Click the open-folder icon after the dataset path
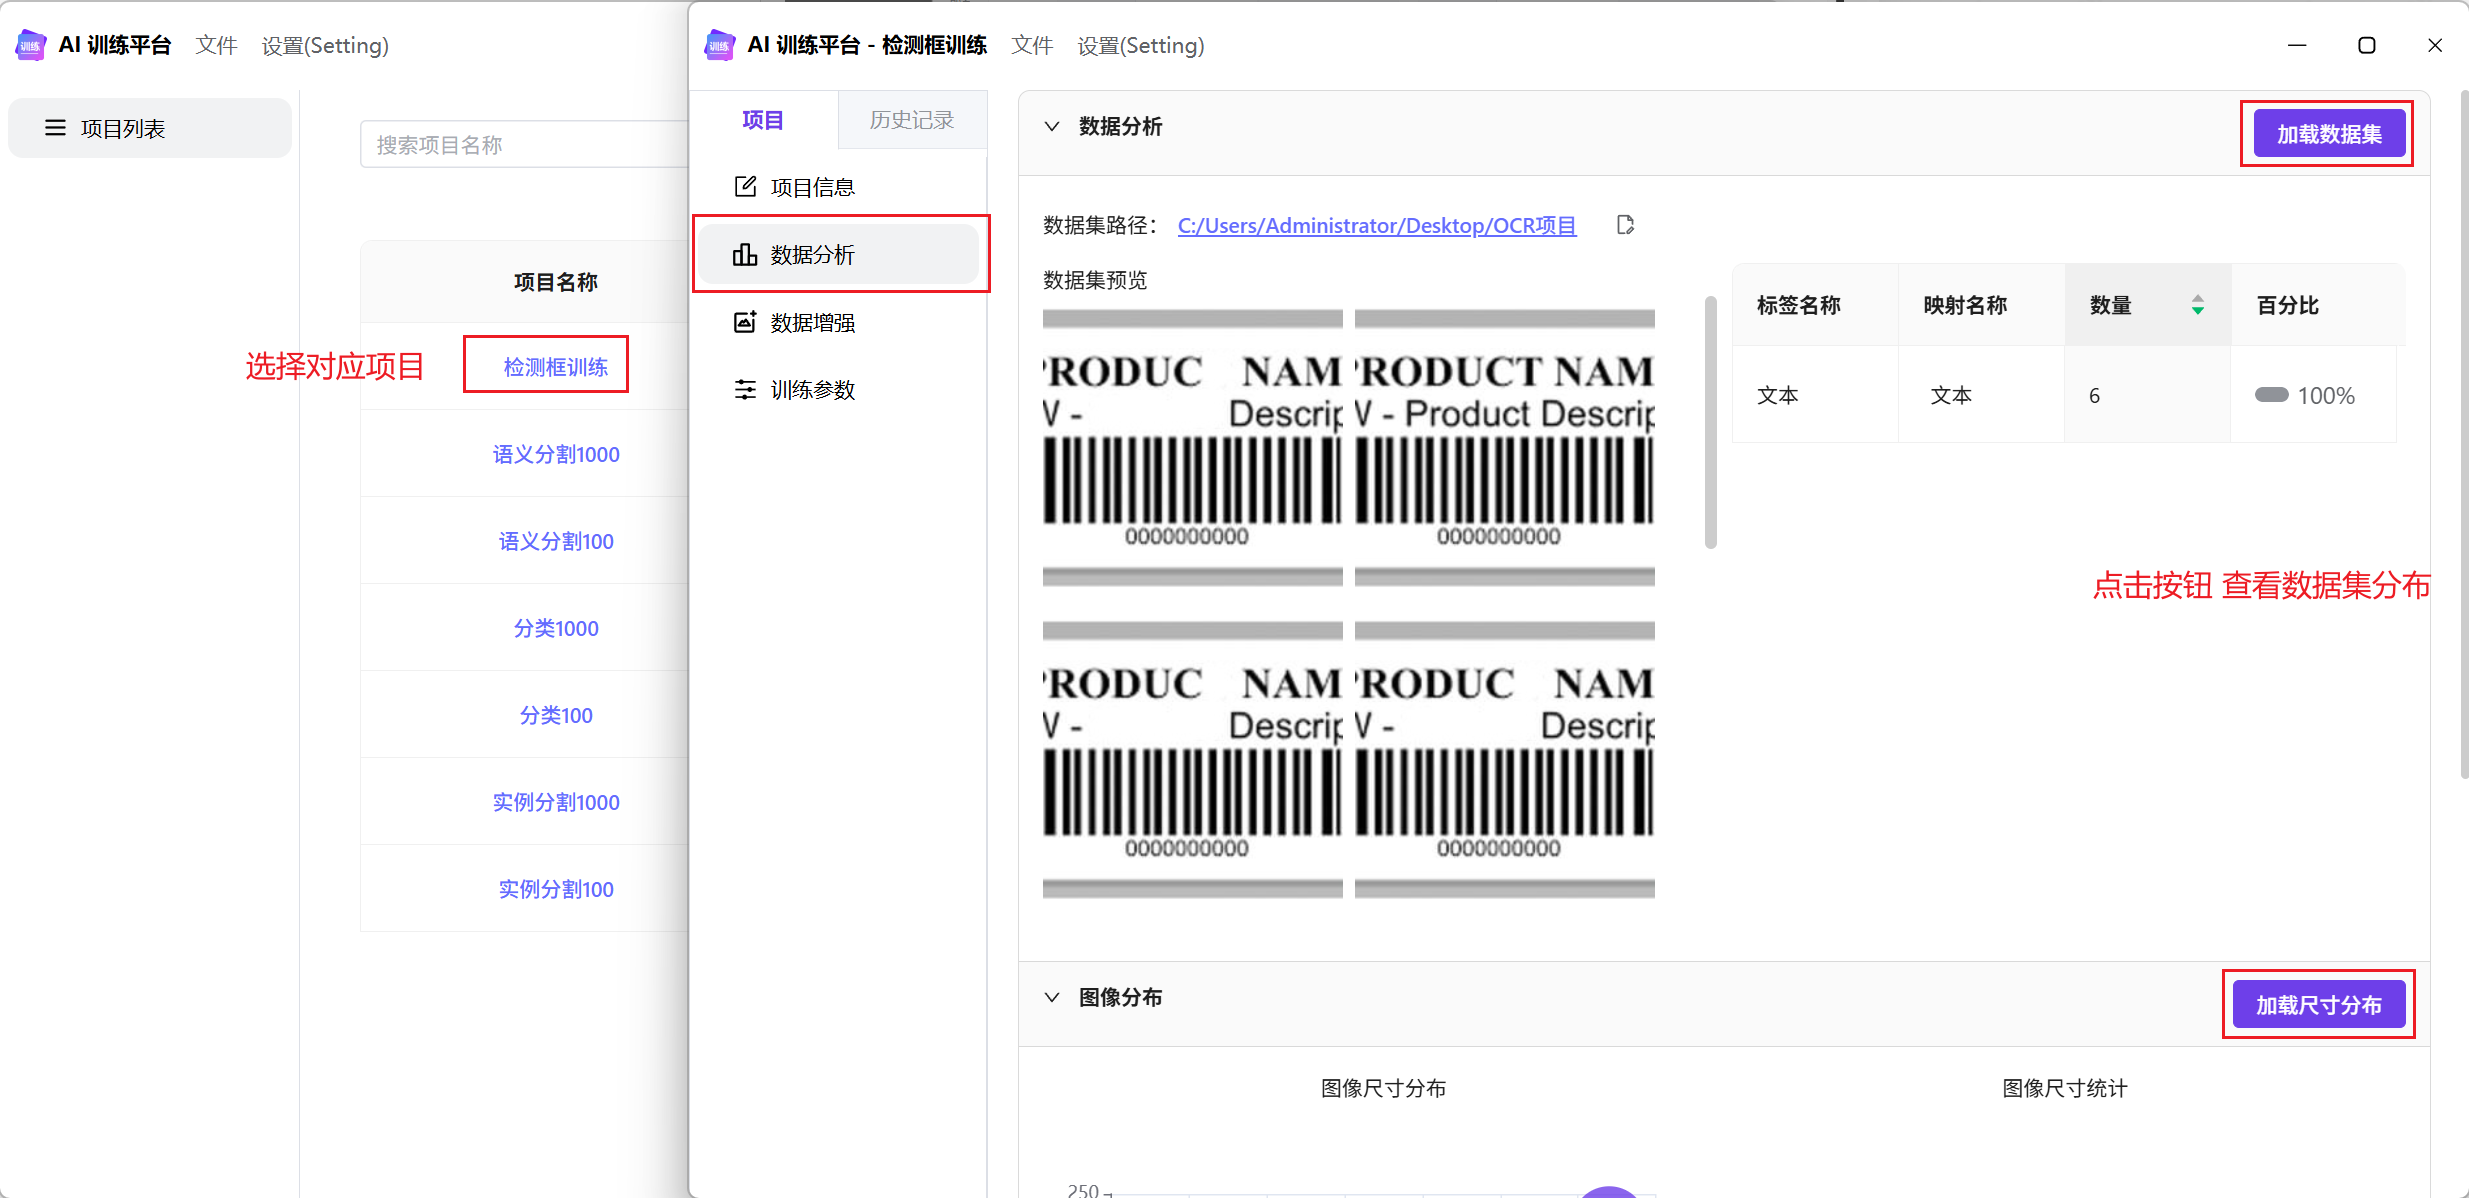This screenshot has height=1198, width=2469. click(1625, 225)
